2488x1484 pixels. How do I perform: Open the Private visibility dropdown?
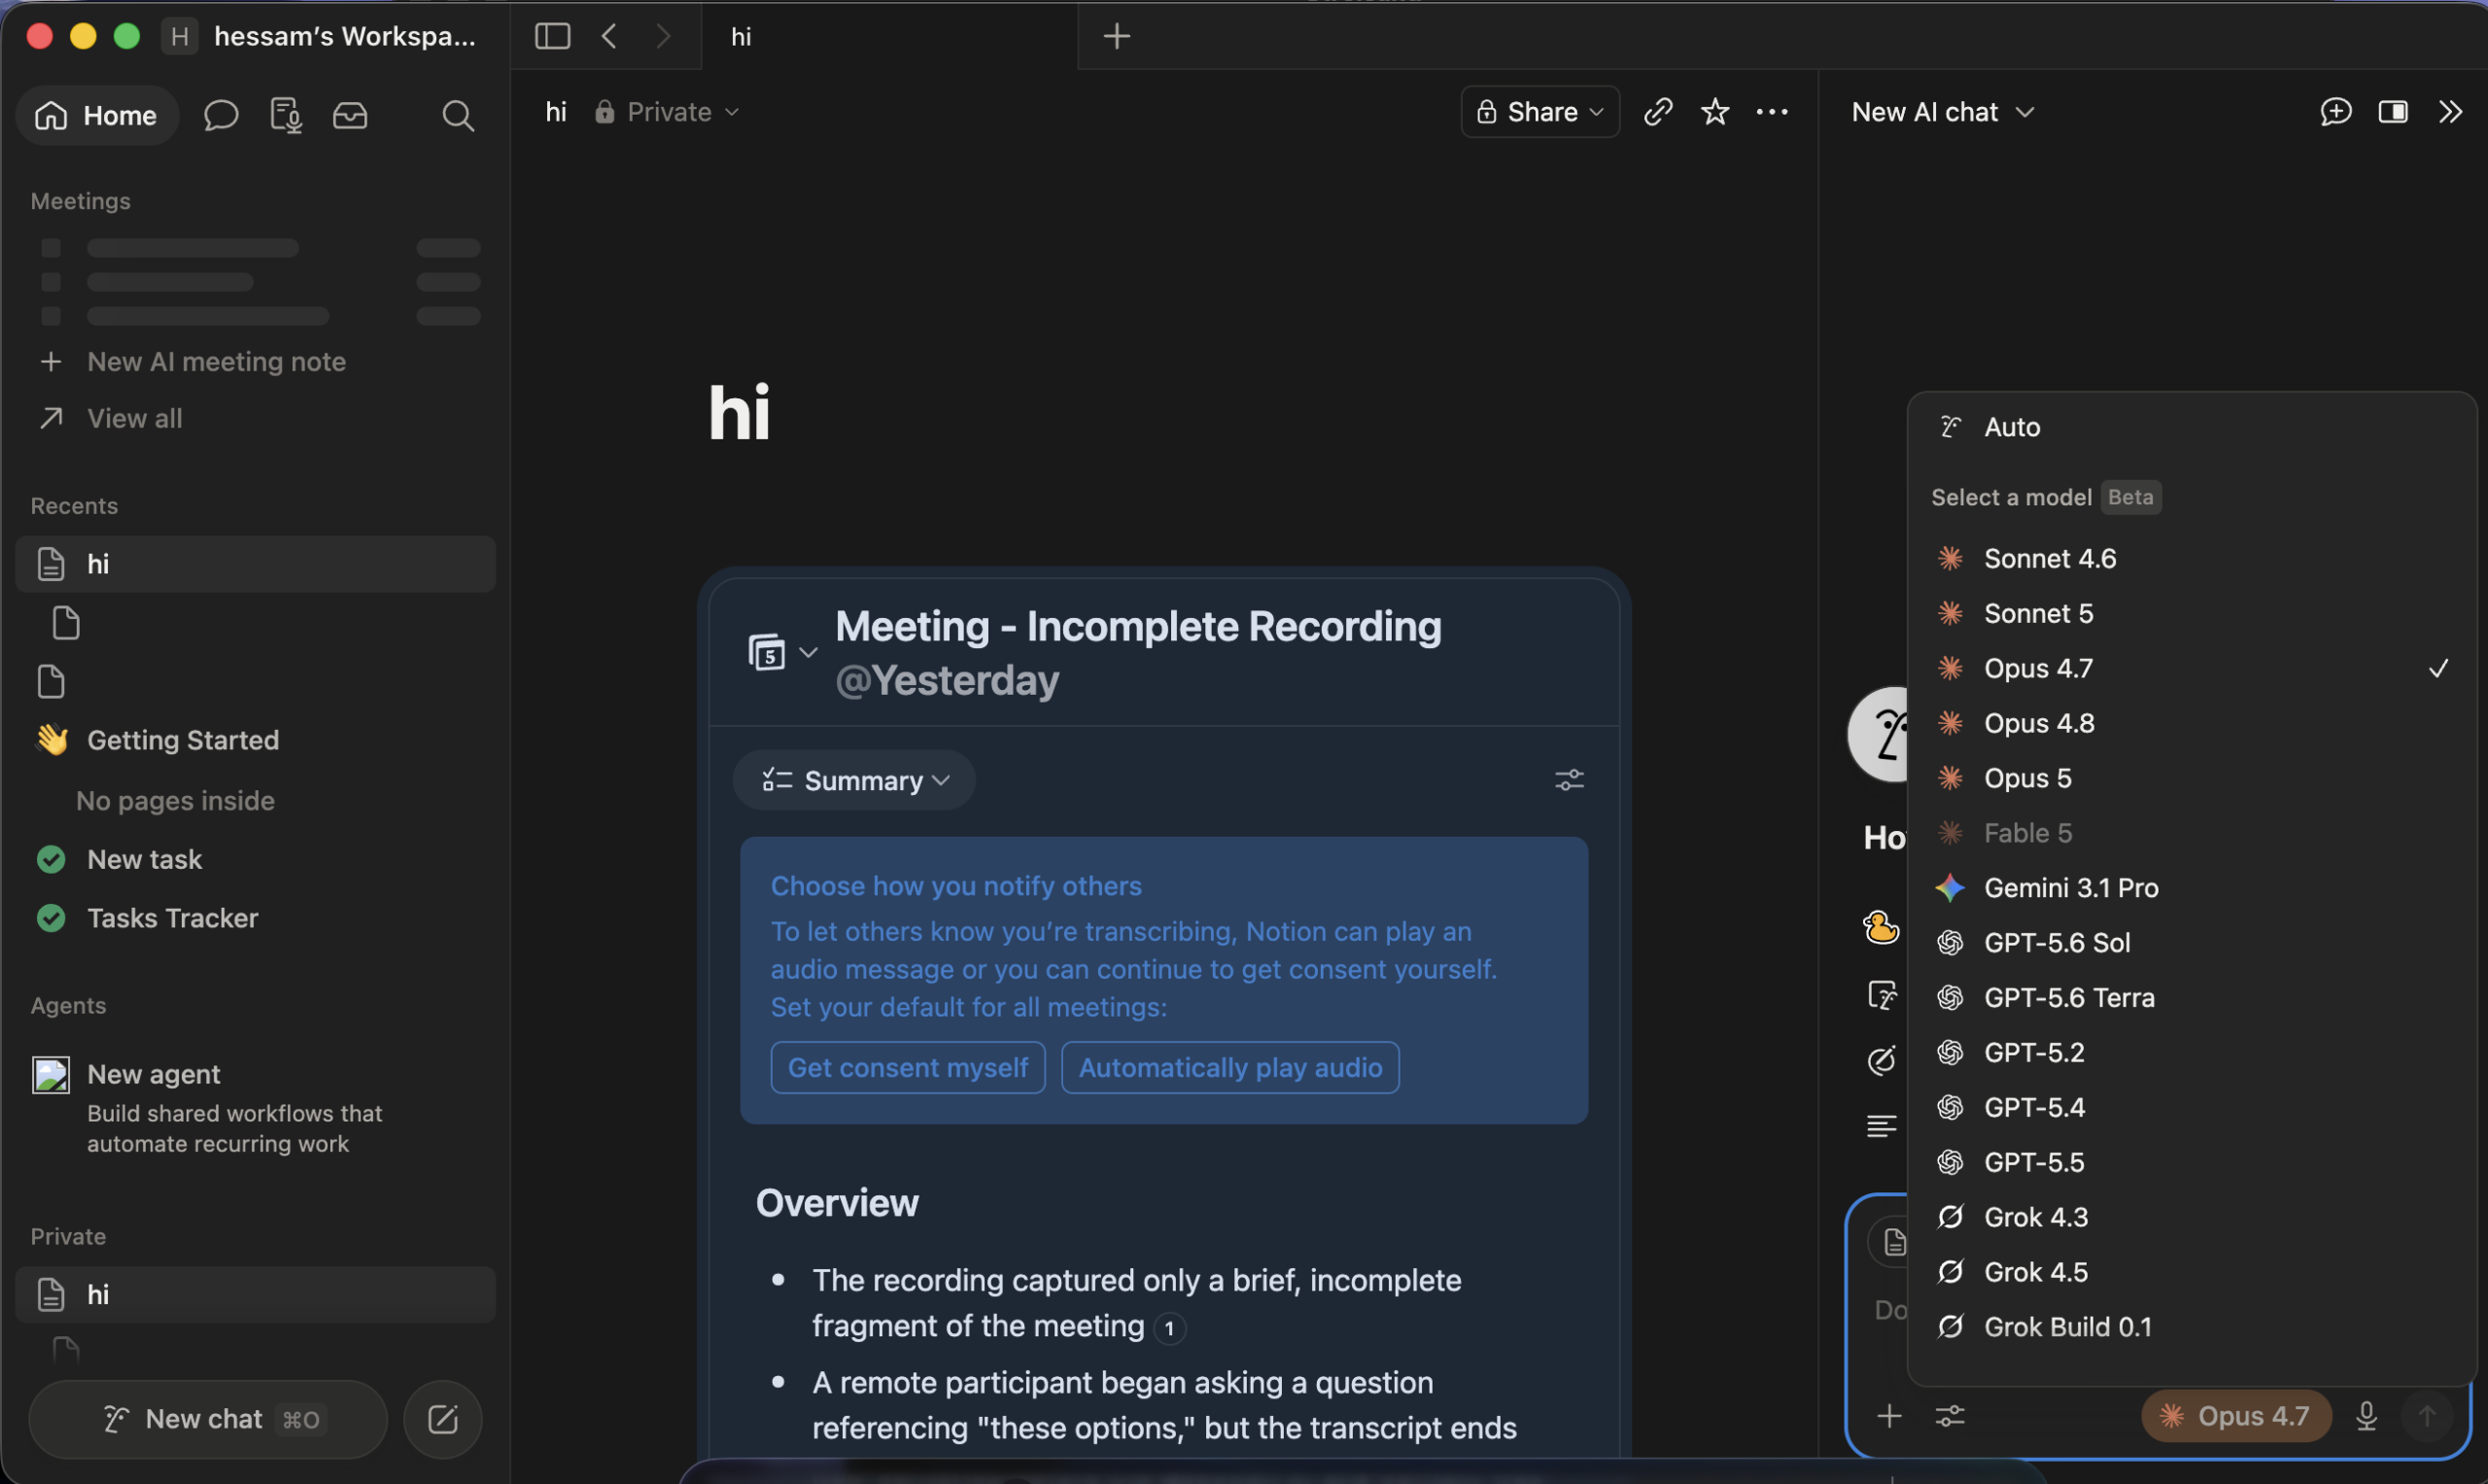pos(667,112)
